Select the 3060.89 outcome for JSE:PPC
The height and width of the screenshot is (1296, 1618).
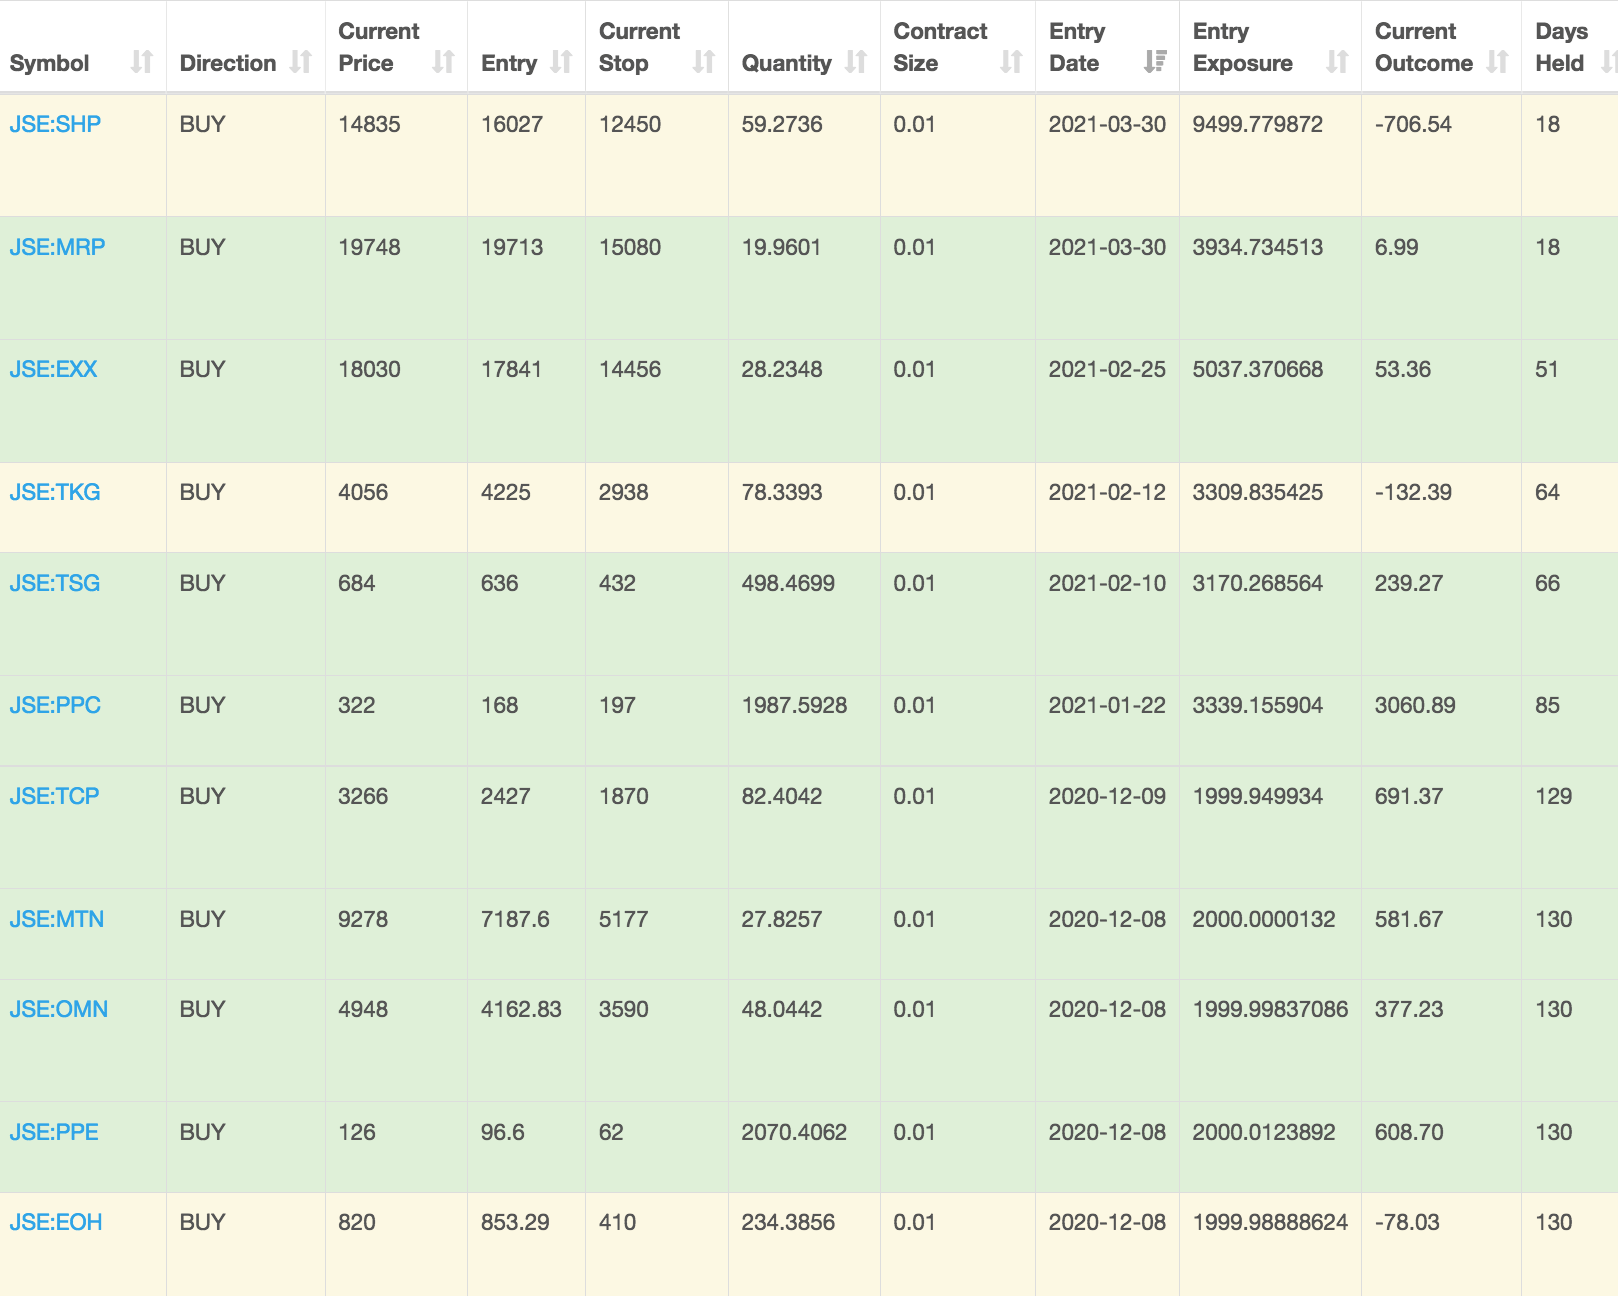click(x=1415, y=705)
